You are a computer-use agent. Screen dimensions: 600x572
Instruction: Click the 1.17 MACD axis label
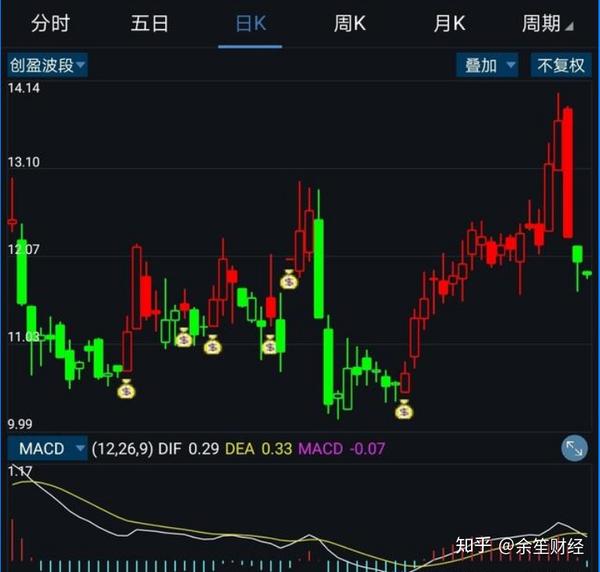tap(20, 471)
